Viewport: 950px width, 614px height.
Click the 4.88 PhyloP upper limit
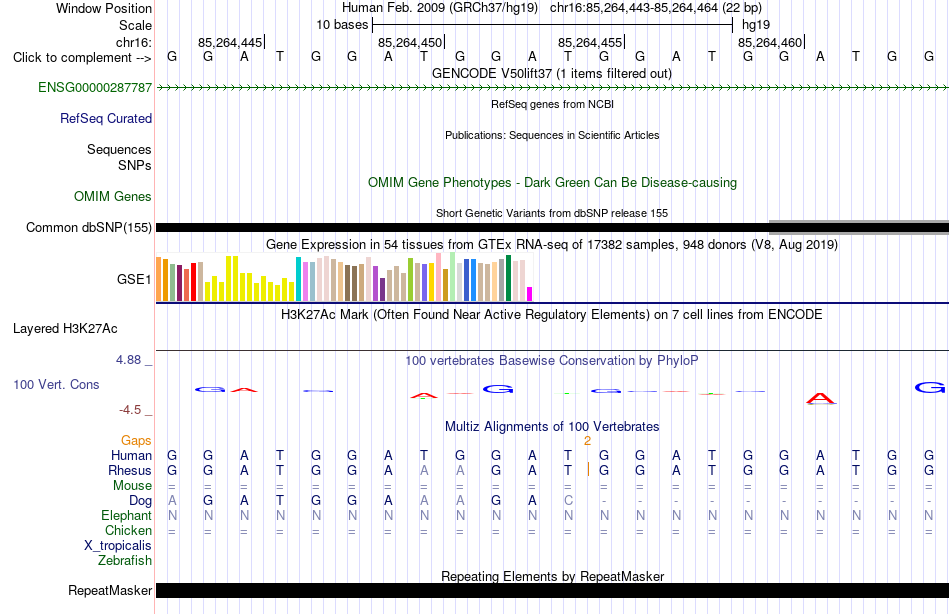point(128,360)
